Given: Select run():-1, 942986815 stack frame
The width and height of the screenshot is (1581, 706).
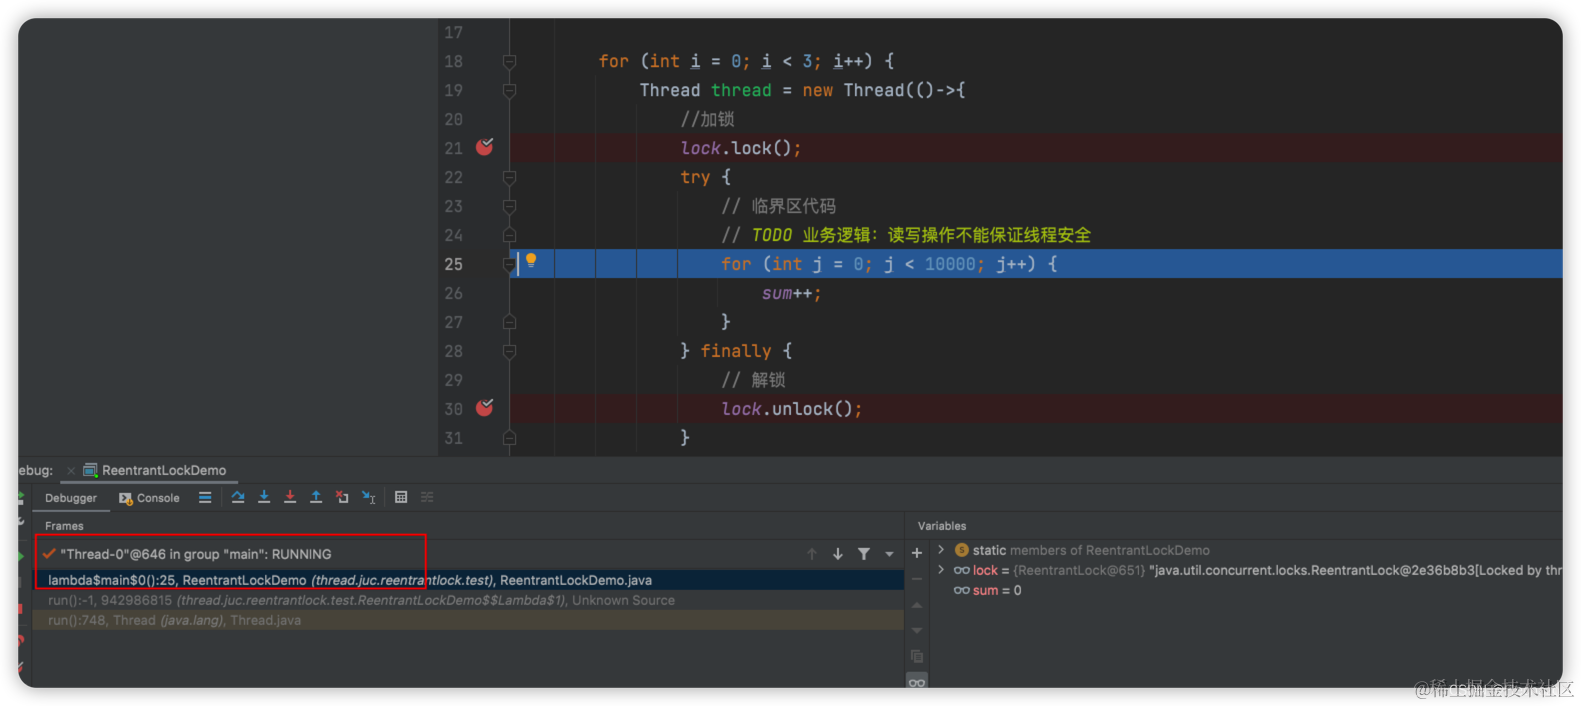Looking at the screenshot, I should click(x=470, y=600).
